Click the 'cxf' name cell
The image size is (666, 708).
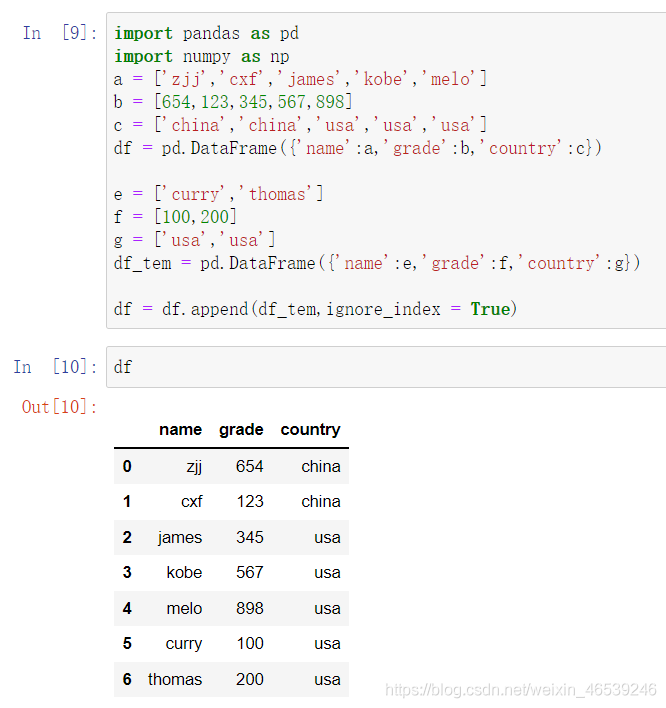(192, 502)
